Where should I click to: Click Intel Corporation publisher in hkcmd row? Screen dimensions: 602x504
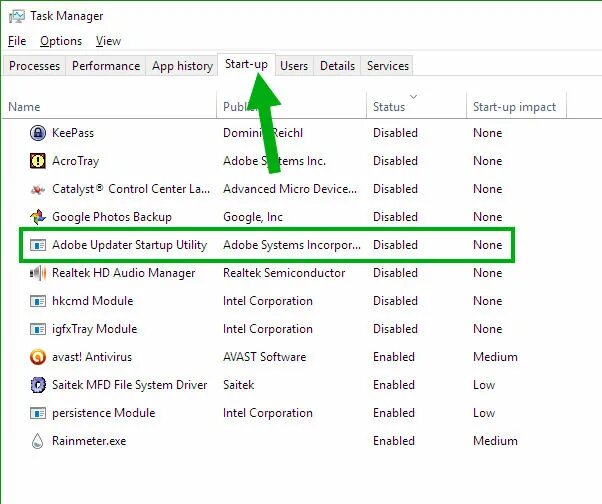(268, 301)
